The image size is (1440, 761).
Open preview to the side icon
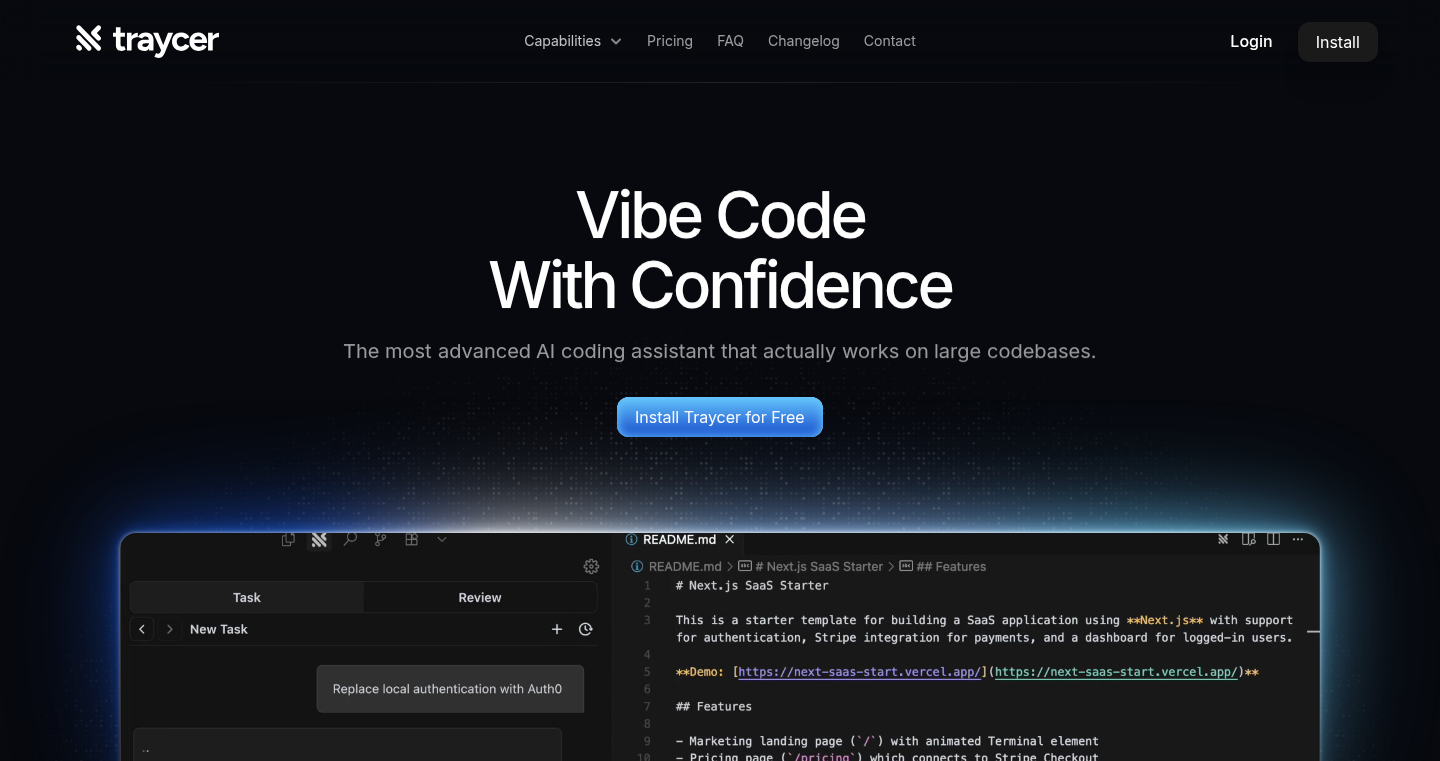[1249, 539]
